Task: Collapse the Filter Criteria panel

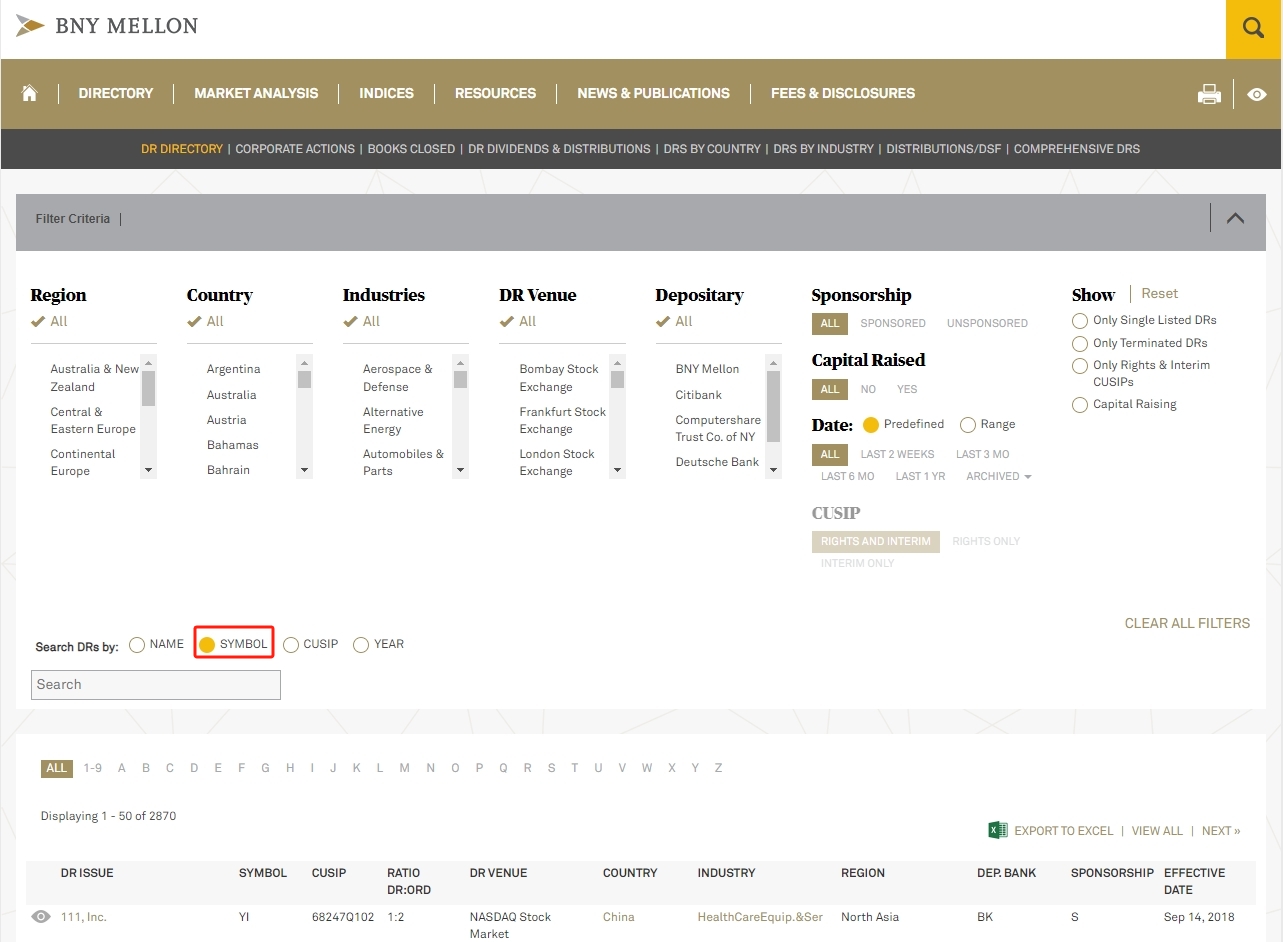Action: (1235, 218)
